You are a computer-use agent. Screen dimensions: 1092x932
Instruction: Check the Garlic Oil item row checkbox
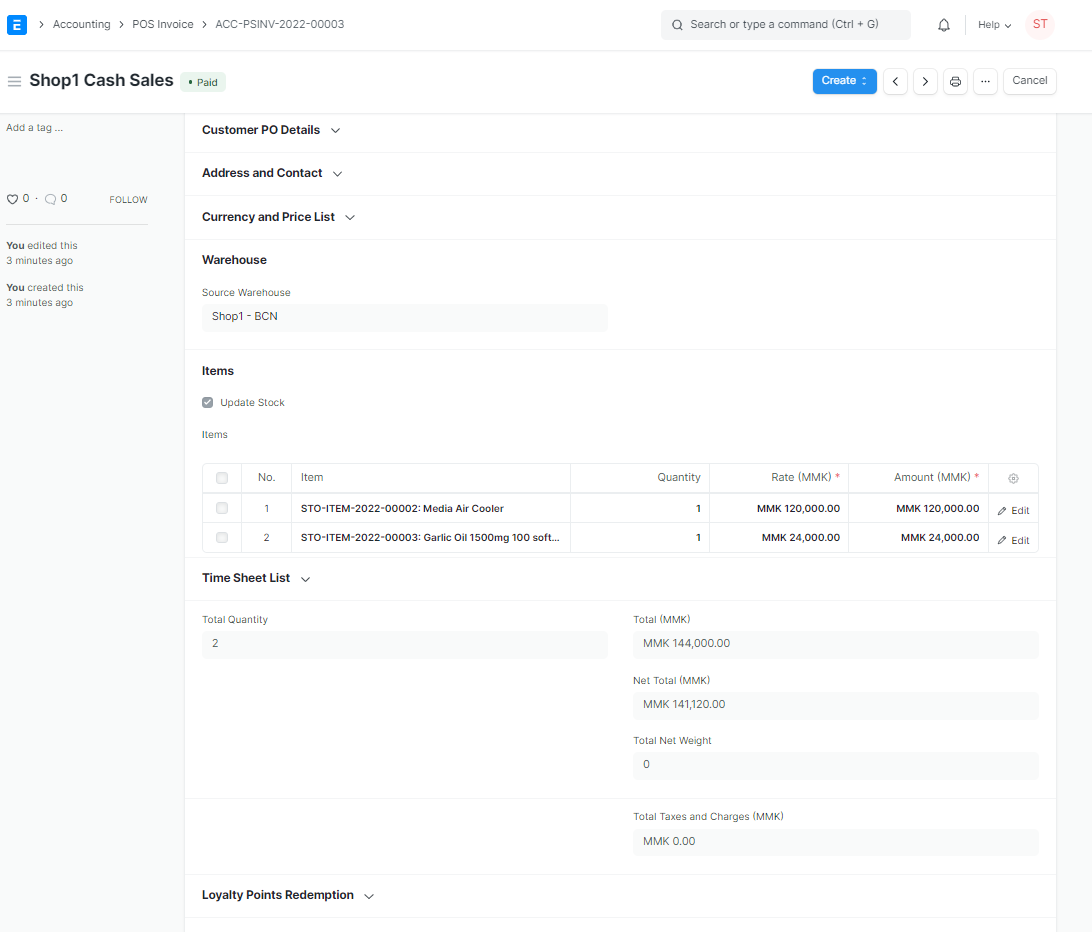click(x=221, y=537)
